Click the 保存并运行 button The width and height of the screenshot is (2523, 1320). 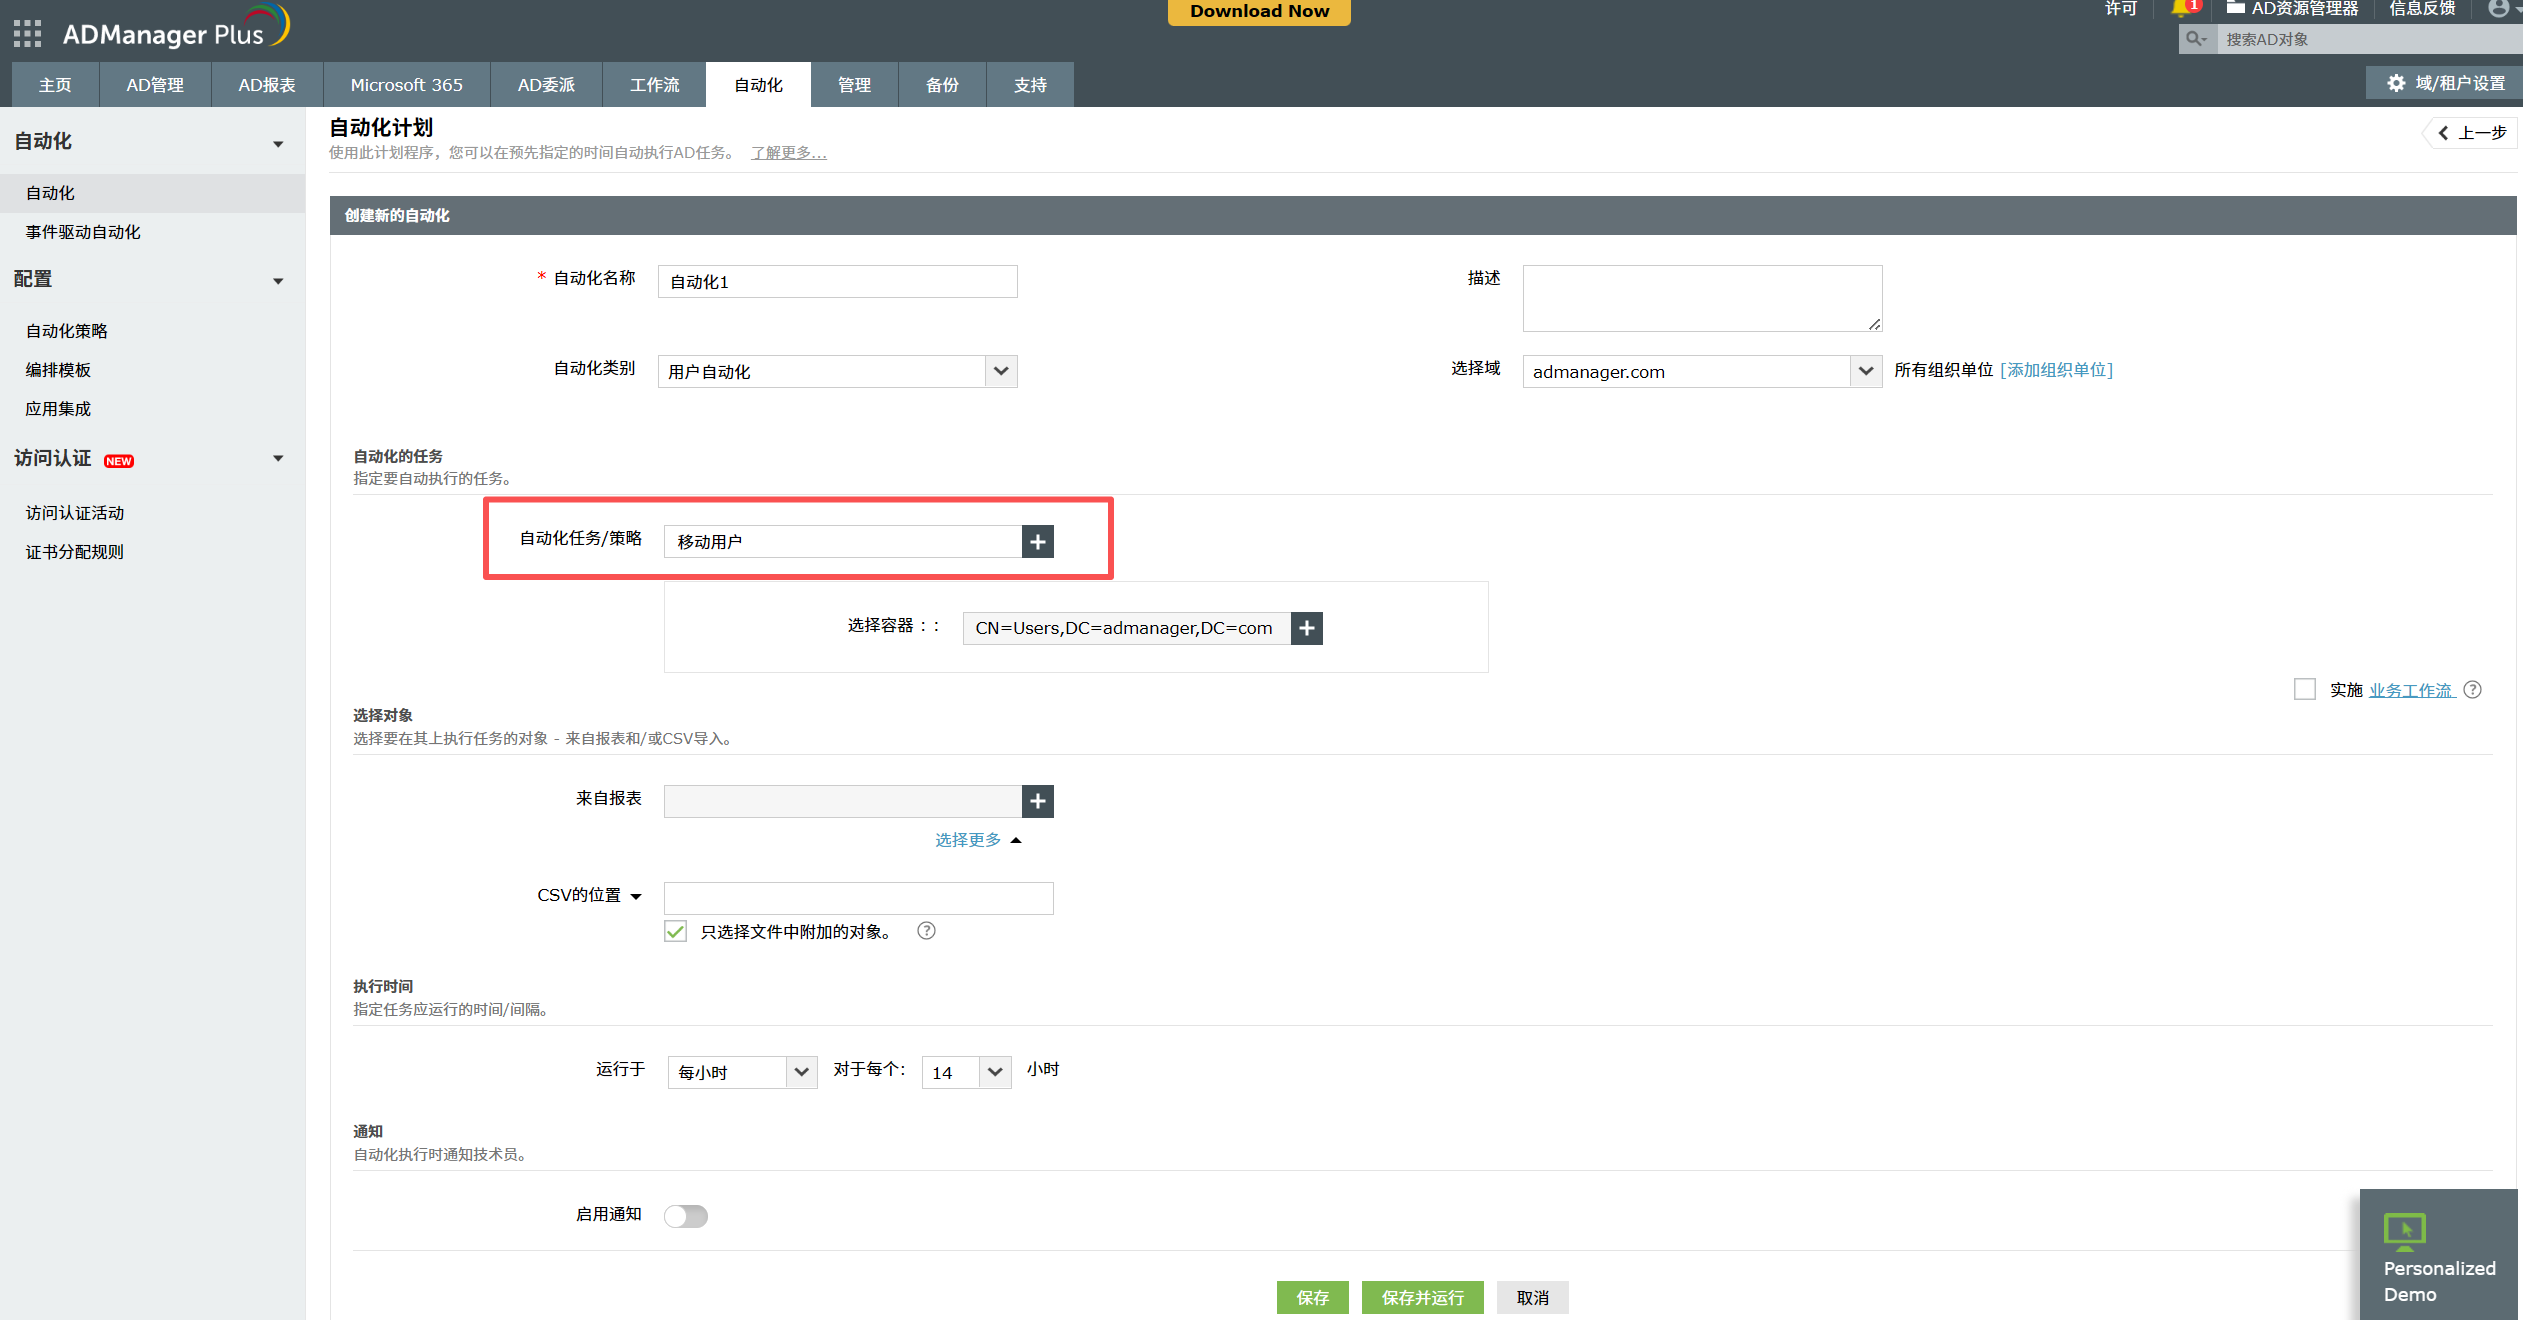tap(1422, 1297)
